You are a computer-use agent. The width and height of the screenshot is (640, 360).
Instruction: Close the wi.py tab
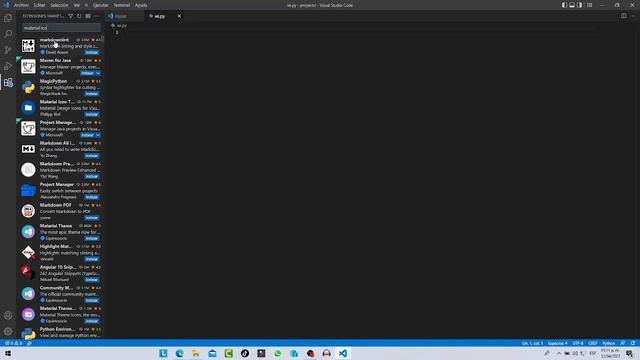point(179,16)
